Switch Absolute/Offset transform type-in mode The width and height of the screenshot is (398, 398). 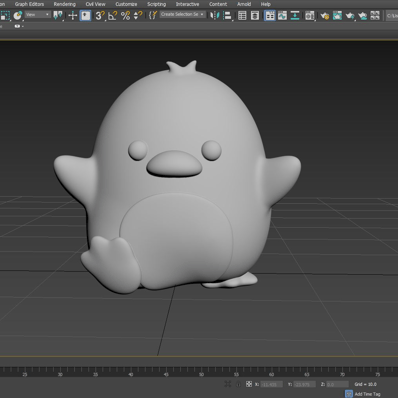(249, 384)
